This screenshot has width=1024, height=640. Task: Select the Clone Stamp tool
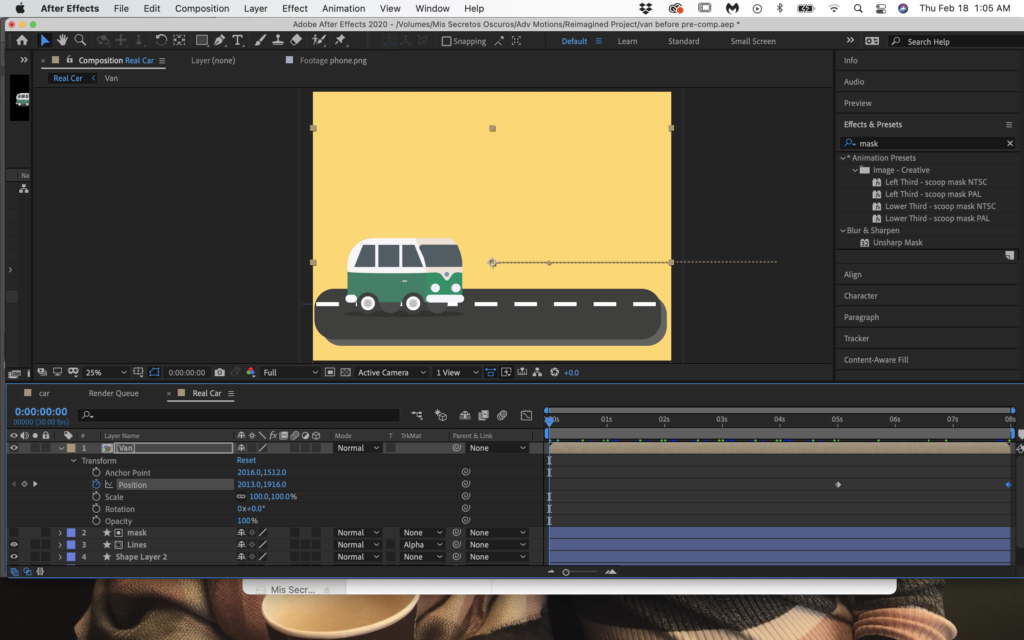click(x=277, y=41)
